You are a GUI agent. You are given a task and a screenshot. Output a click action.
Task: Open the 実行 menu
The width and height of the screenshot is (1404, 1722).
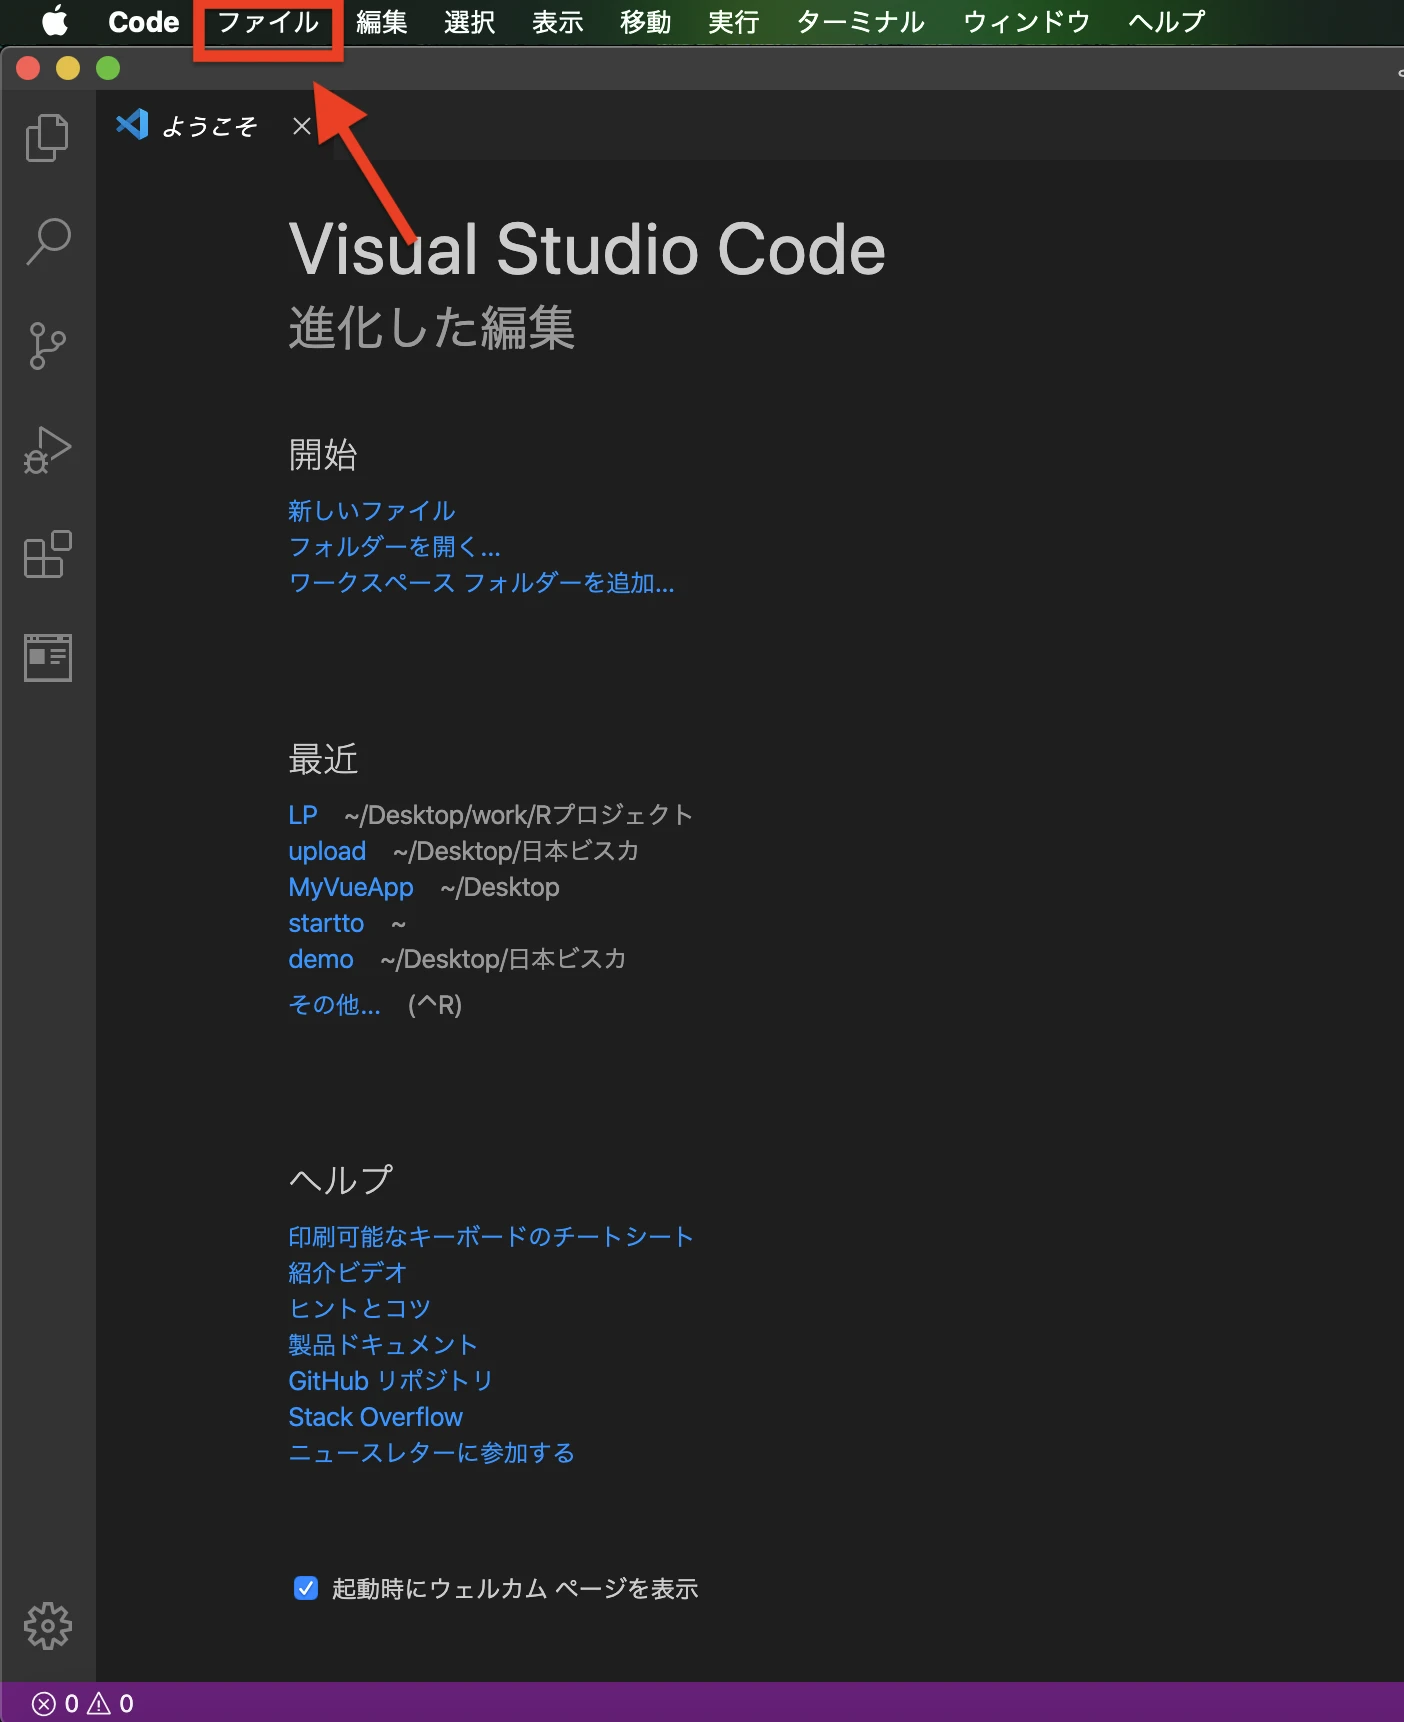coord(734,22)
